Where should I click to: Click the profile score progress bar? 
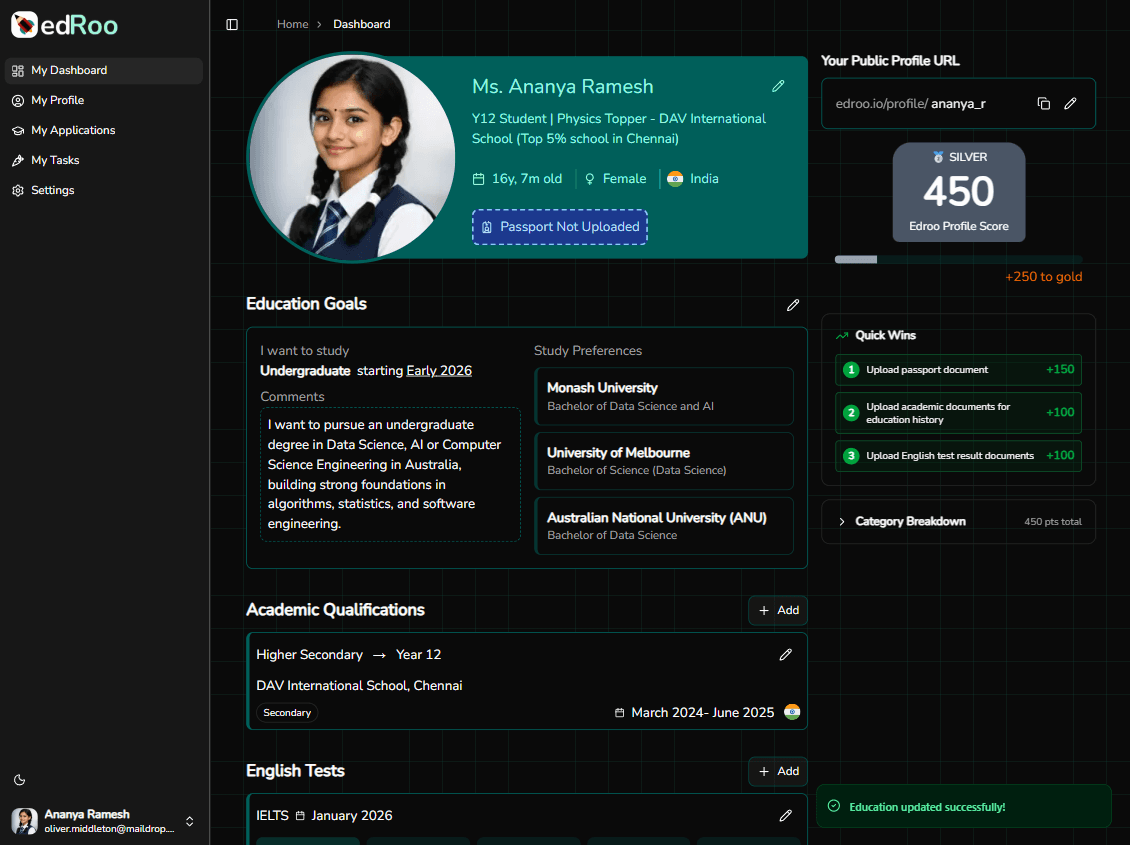point(959,259)
